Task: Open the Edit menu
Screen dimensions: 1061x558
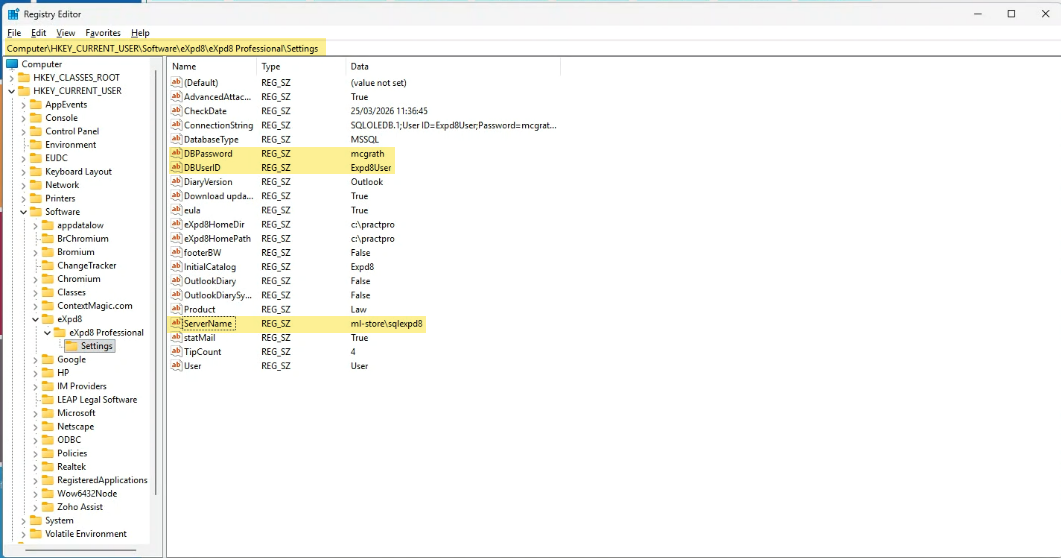Action: [38, 33]
